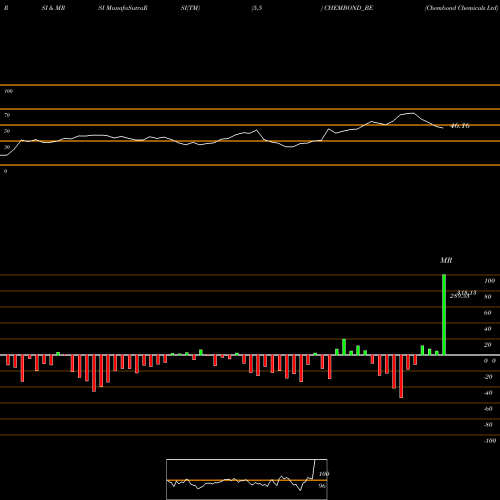
Task: Click the 30 level label on RSI axis
Action: click(7, 147)
